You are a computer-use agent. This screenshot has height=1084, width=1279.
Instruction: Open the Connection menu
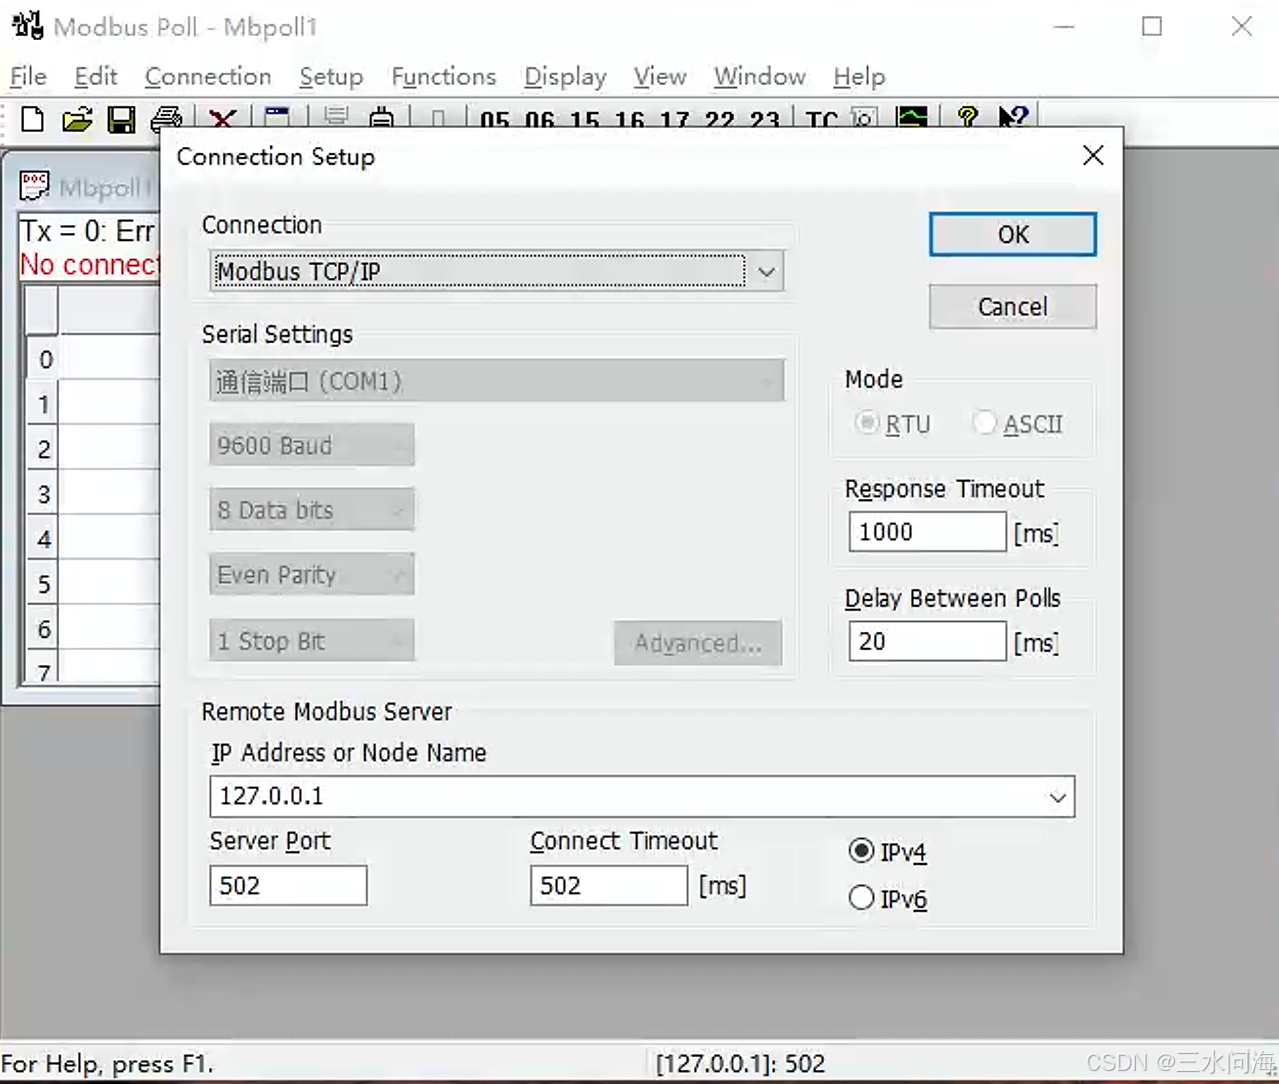[208, 77]
